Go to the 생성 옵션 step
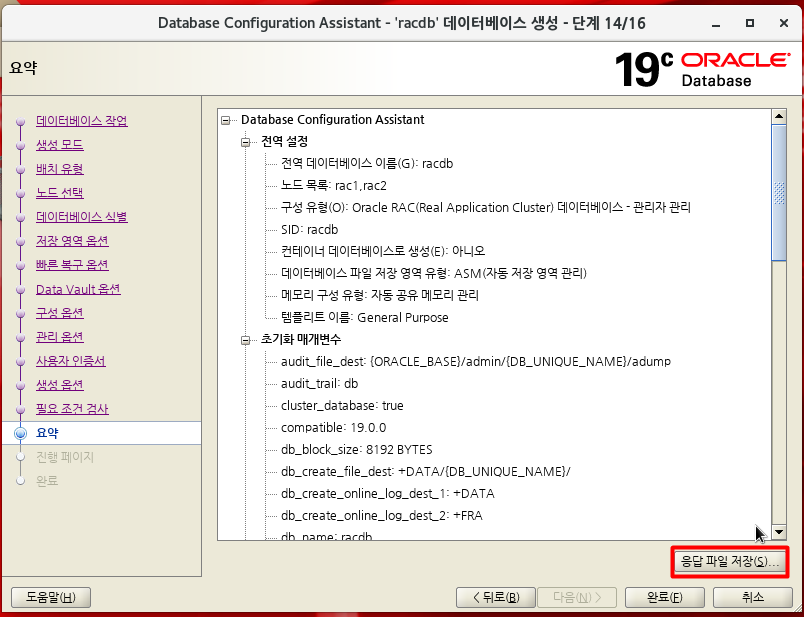This screenshot has height=617, width=804. coord(59,385)
